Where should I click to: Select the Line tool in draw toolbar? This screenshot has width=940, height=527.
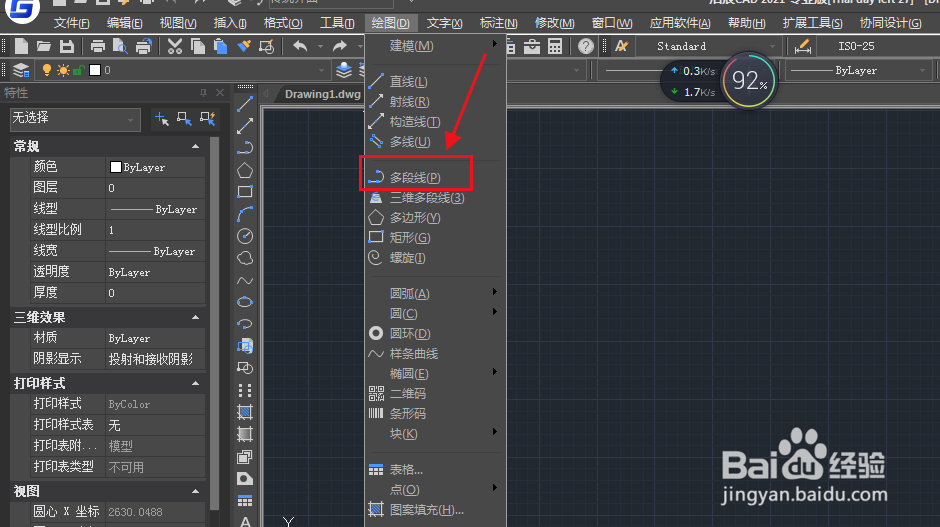(245, 104)
